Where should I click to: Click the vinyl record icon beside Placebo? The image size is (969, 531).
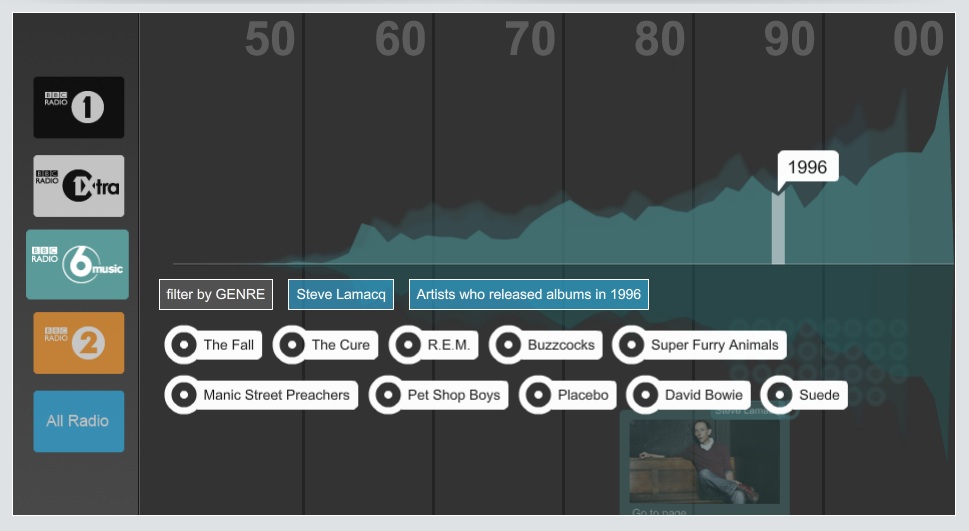click(x=538, y=395)
